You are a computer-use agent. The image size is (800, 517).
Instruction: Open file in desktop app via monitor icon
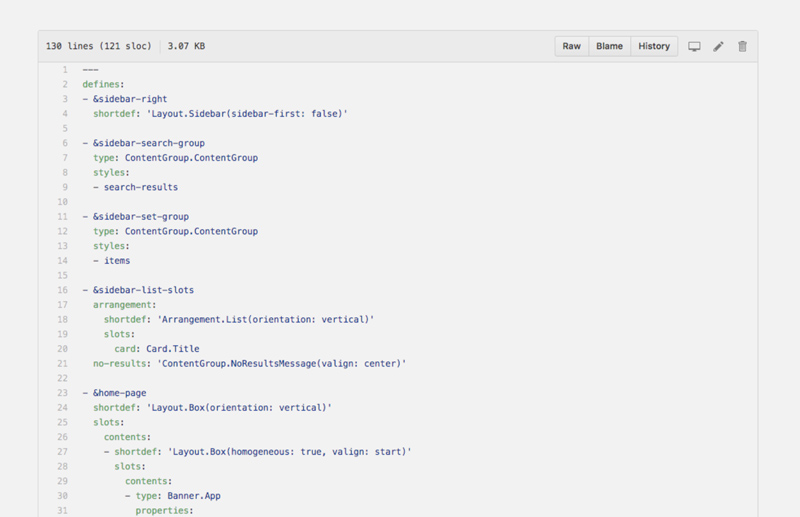coord(694,46)
